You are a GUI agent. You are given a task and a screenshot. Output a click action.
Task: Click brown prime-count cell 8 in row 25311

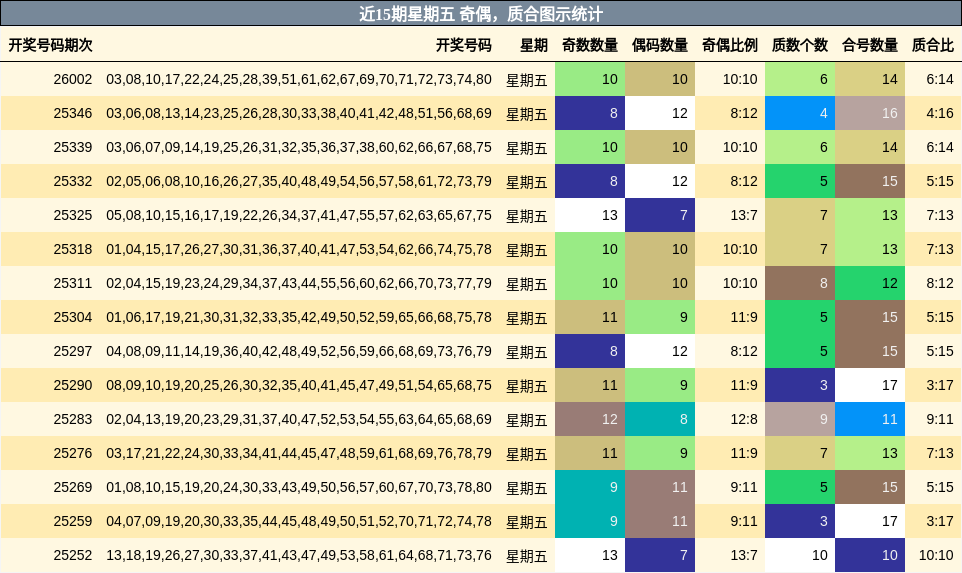click(799, 283)
